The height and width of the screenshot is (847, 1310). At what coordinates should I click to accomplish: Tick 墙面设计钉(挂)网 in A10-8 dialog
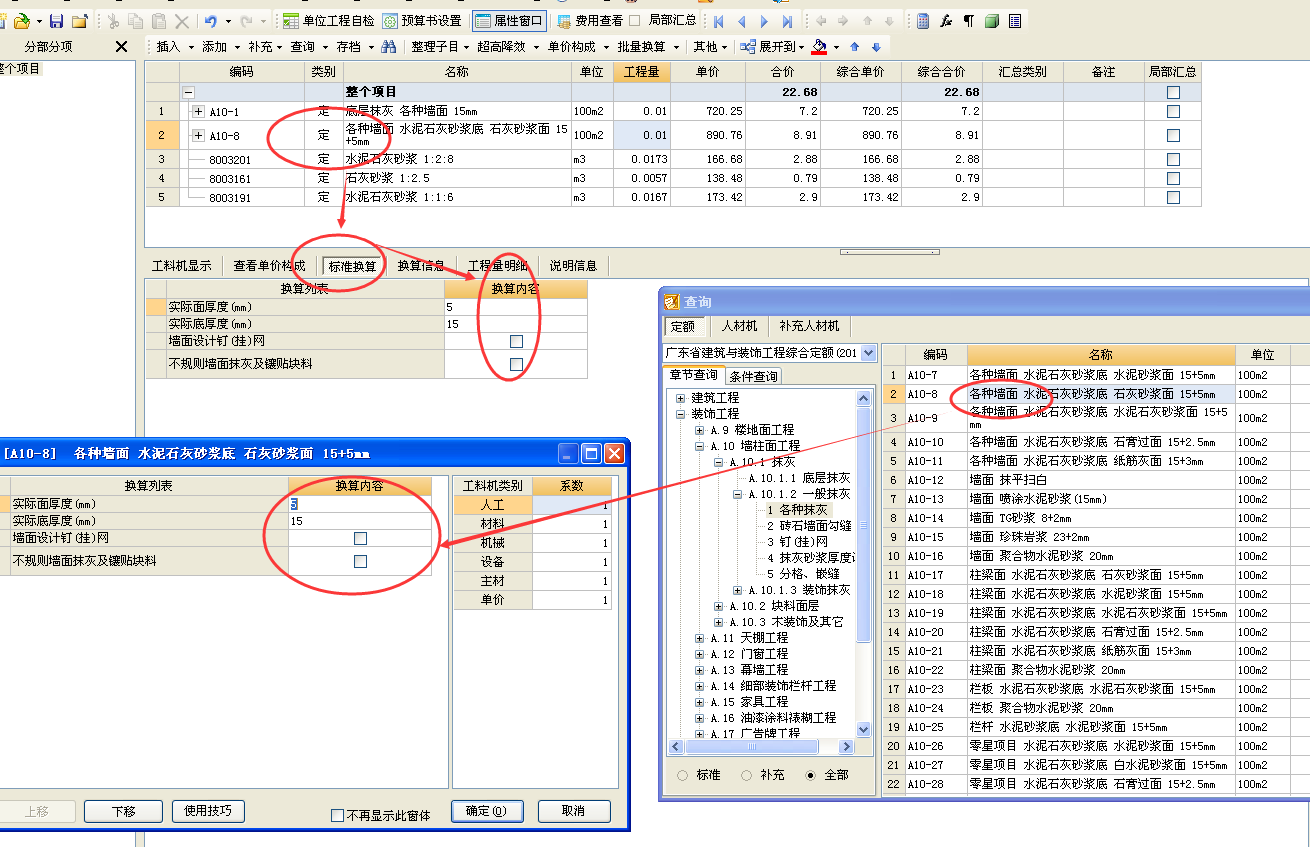pyautogui.click(x=360, y=539)
